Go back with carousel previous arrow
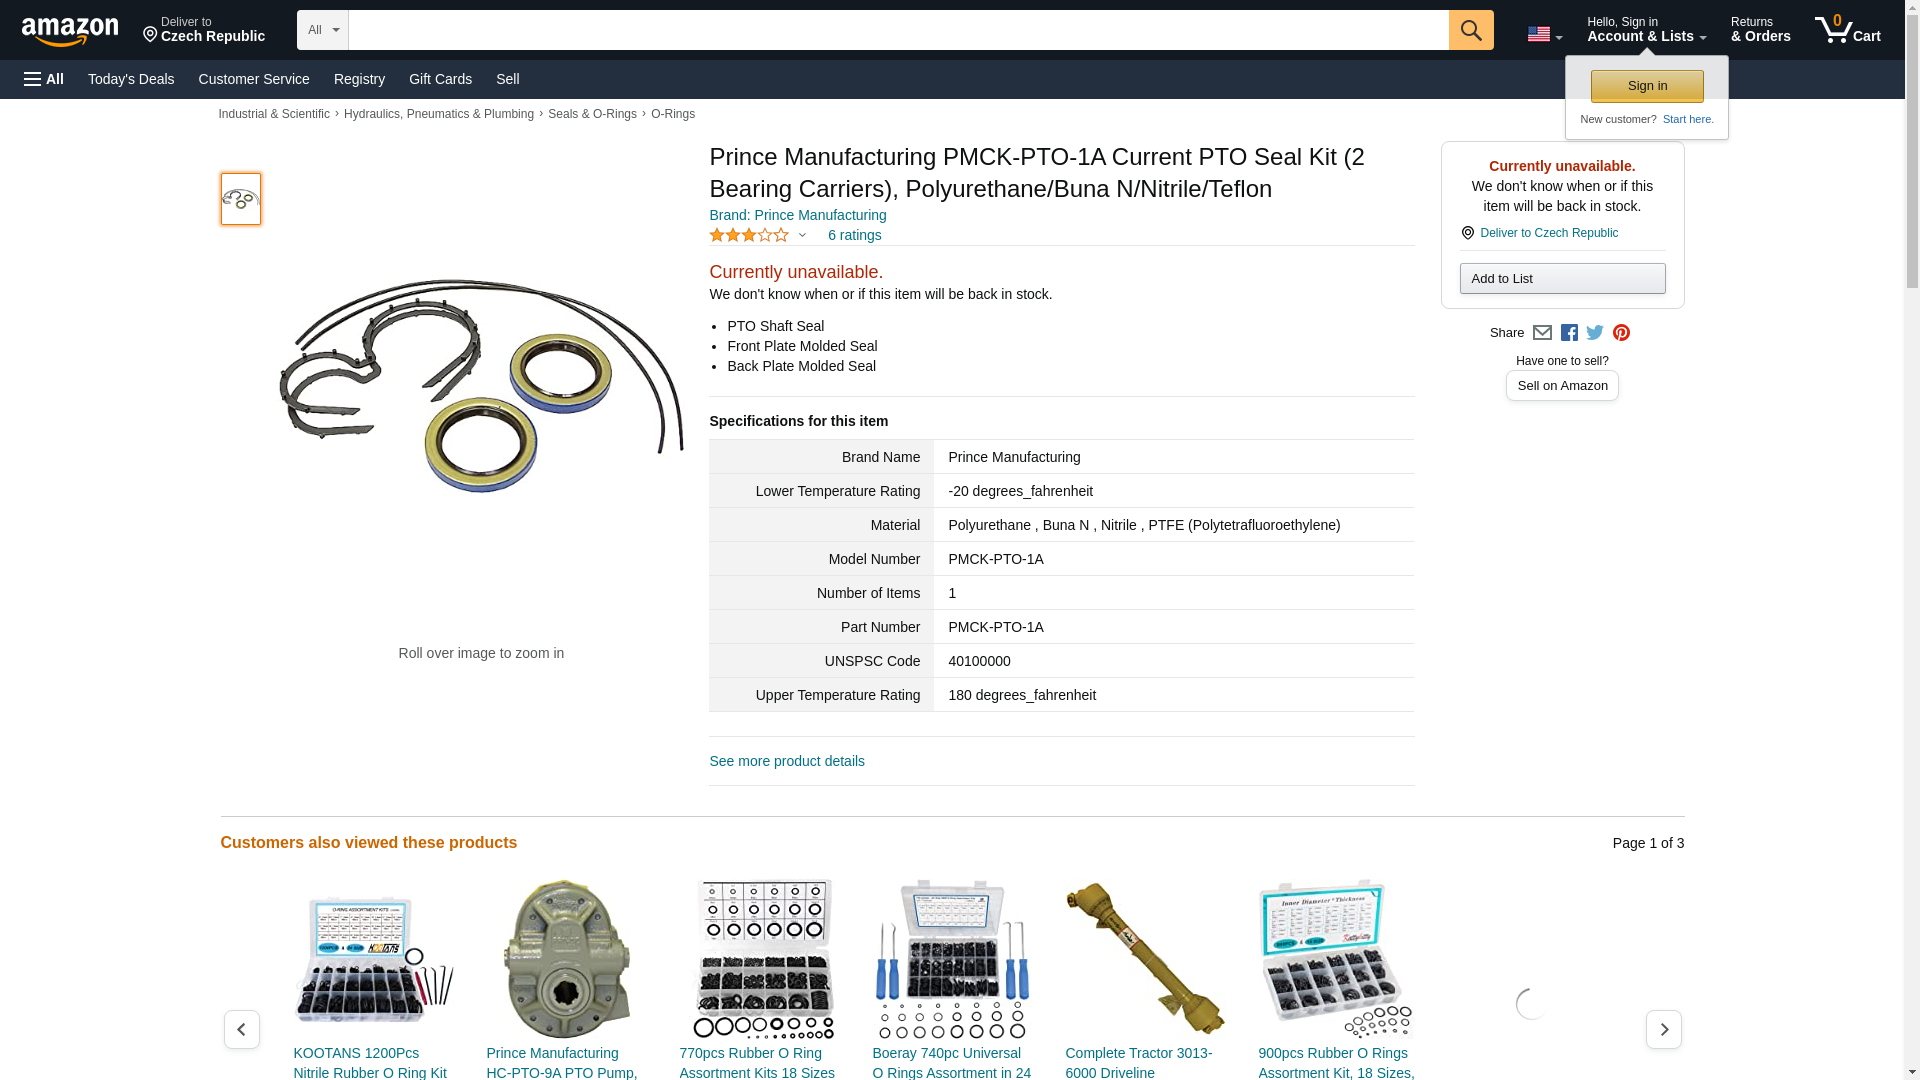 (242, 1029)
